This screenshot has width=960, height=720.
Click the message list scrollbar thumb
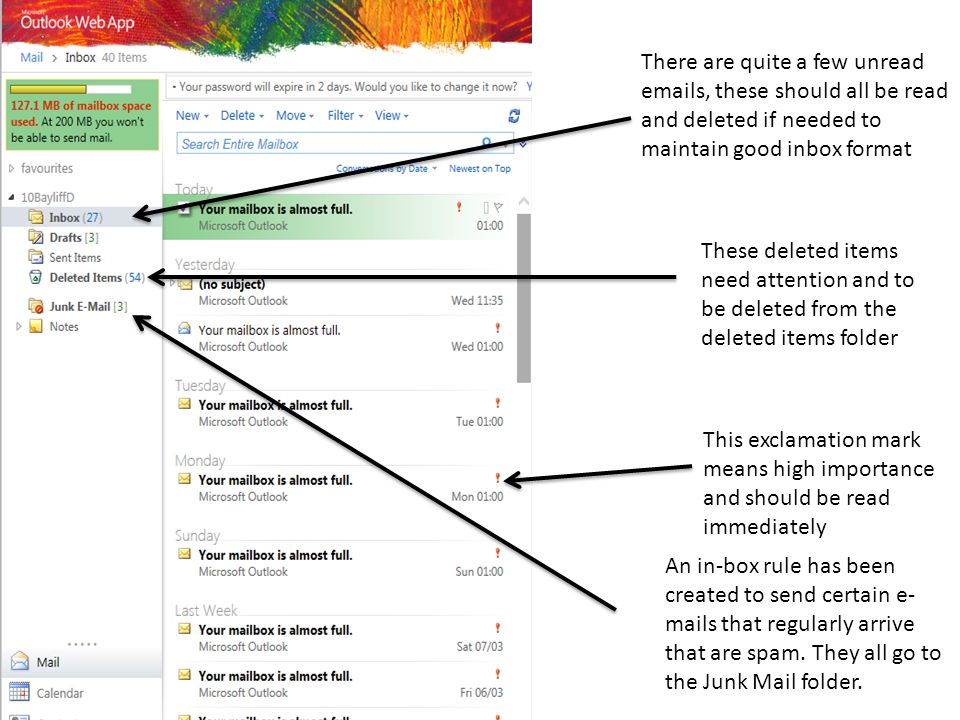coord(523,298)
